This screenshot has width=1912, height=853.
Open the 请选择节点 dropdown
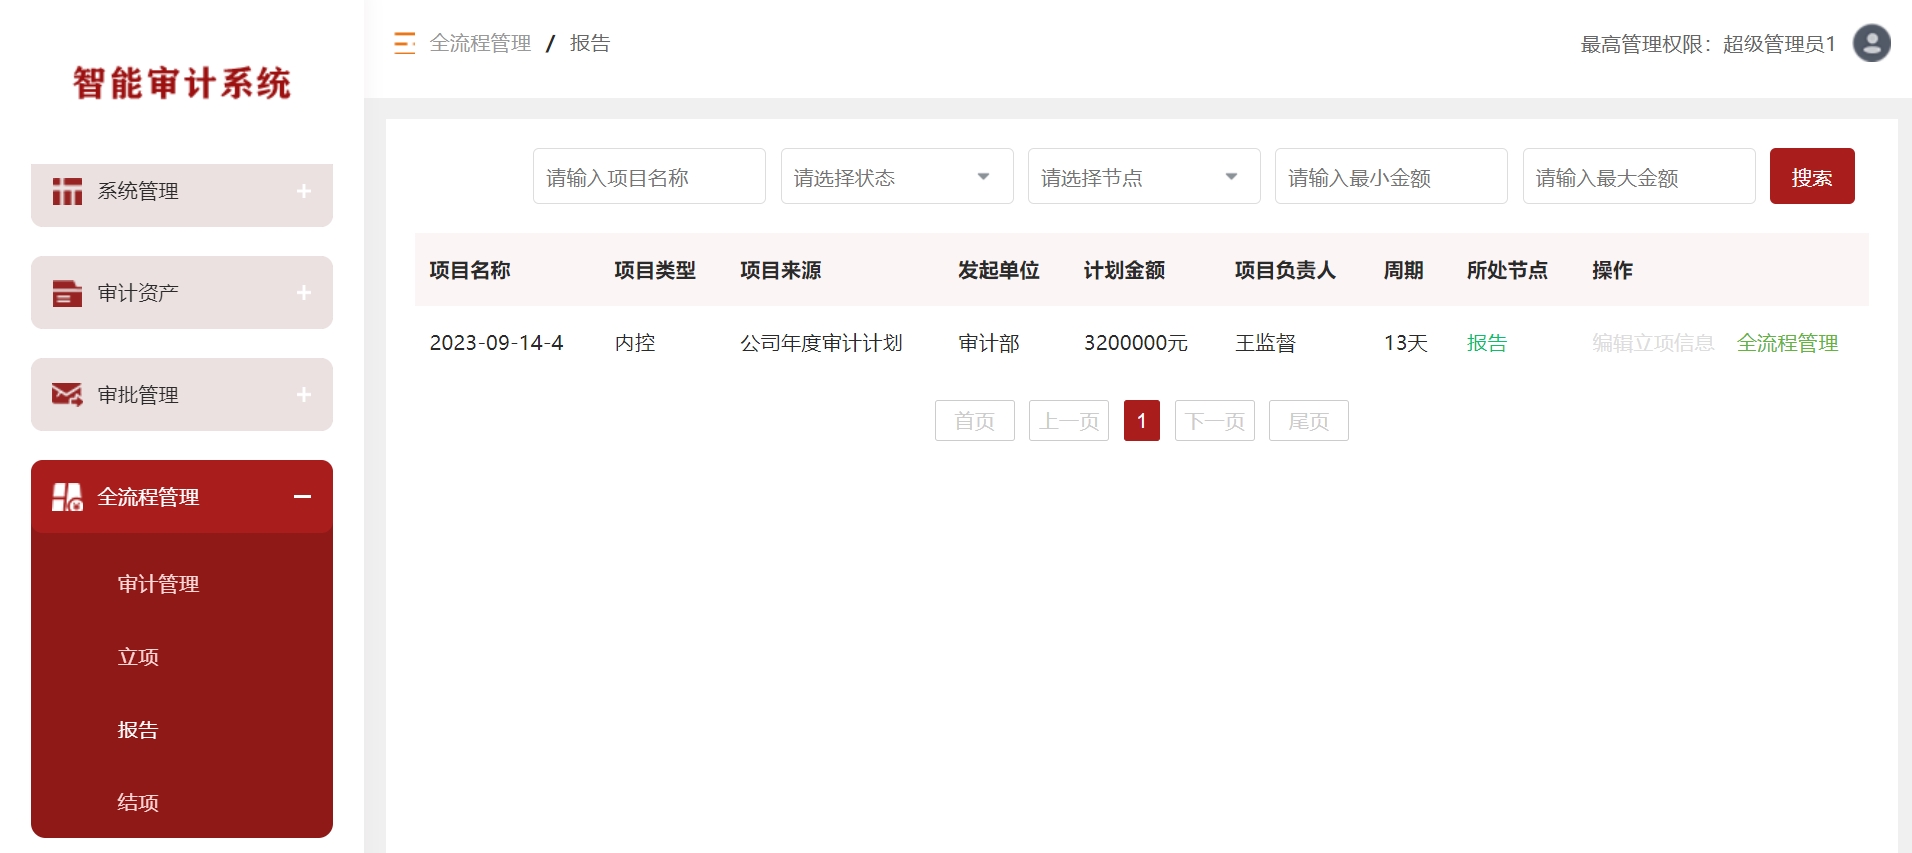[1143, 177]
